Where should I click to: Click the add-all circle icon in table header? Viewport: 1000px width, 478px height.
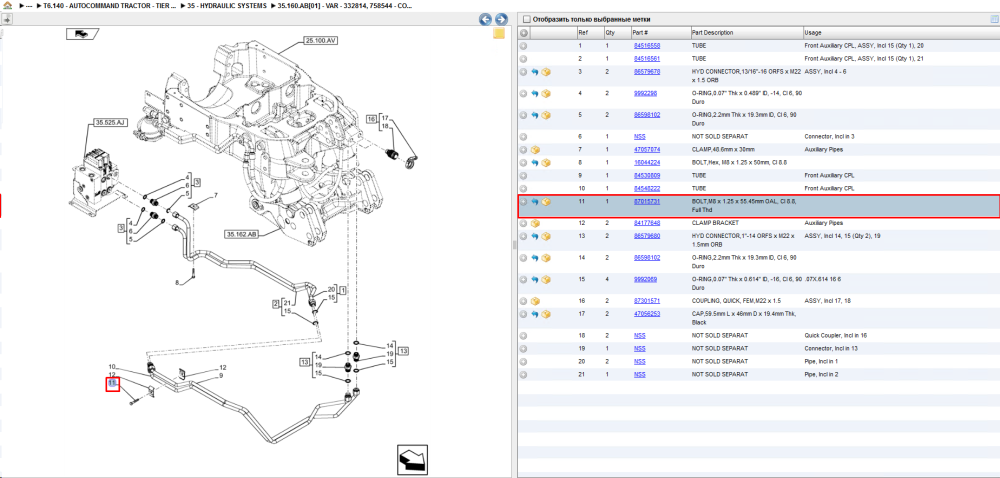pos(524,33)
